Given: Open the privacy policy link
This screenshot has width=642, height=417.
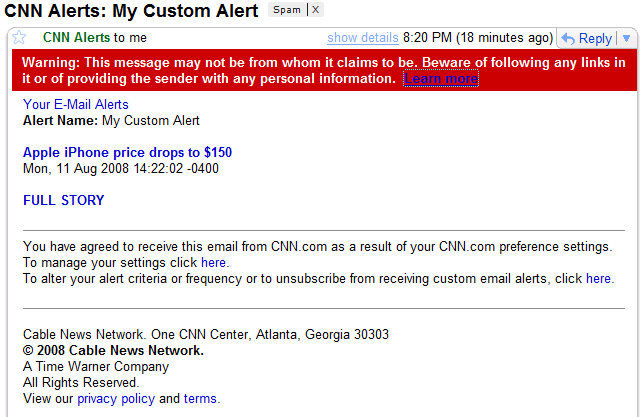Looking at the screenshot, I should click(116, 399).
